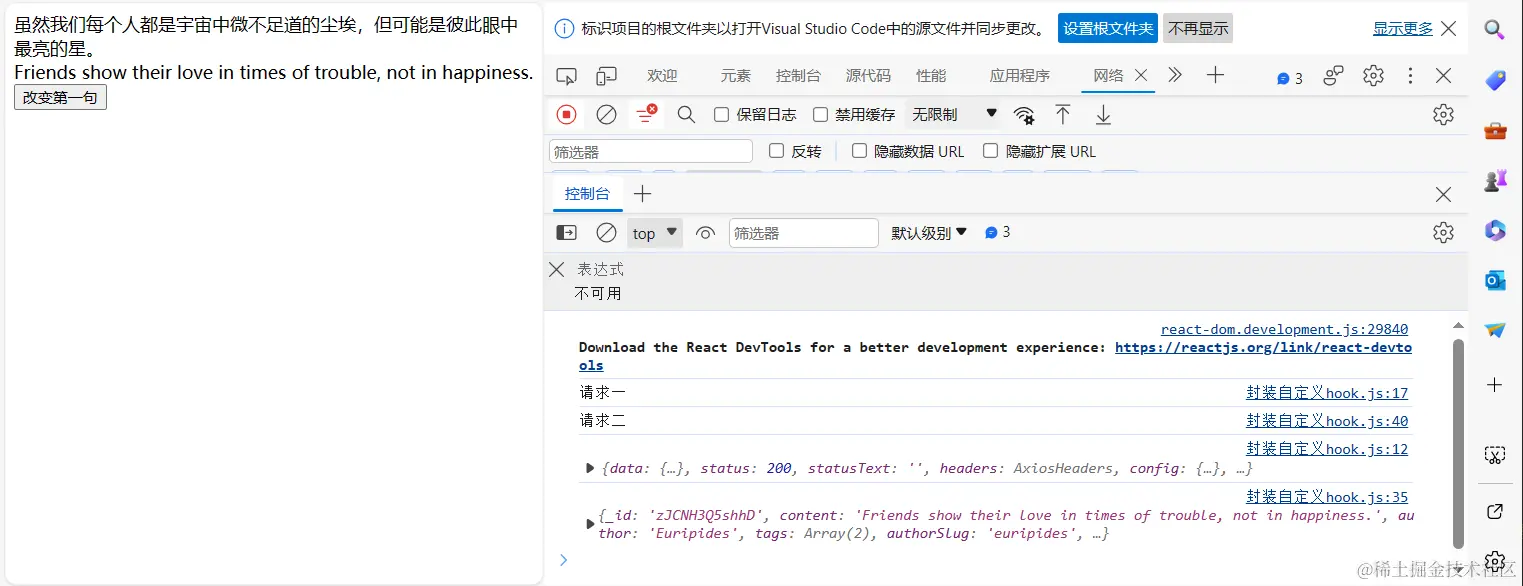Open the DevTools three-dot menu
This screenshot has width=1523, height=586.
1410,76
